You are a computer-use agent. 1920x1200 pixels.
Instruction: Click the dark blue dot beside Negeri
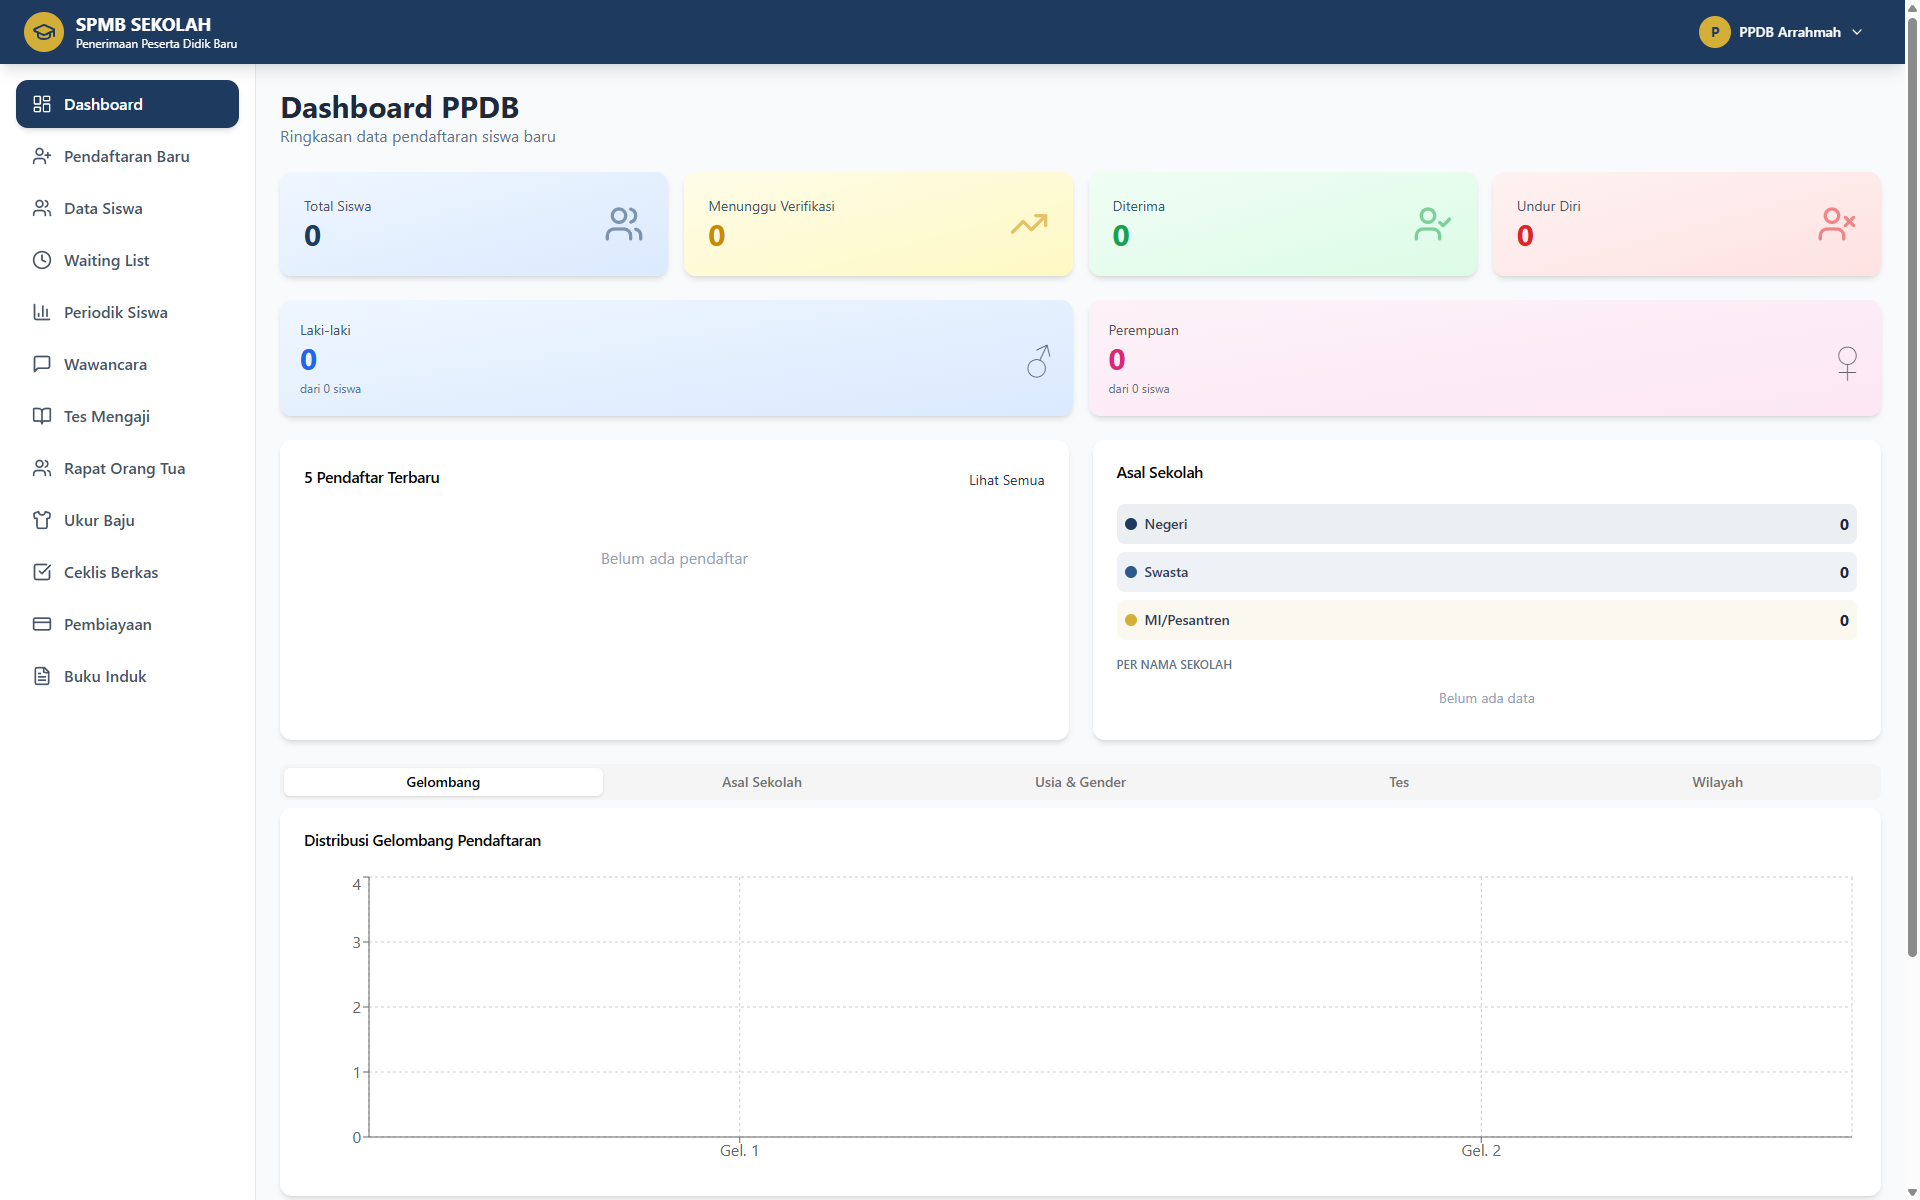coord(1131,524)
